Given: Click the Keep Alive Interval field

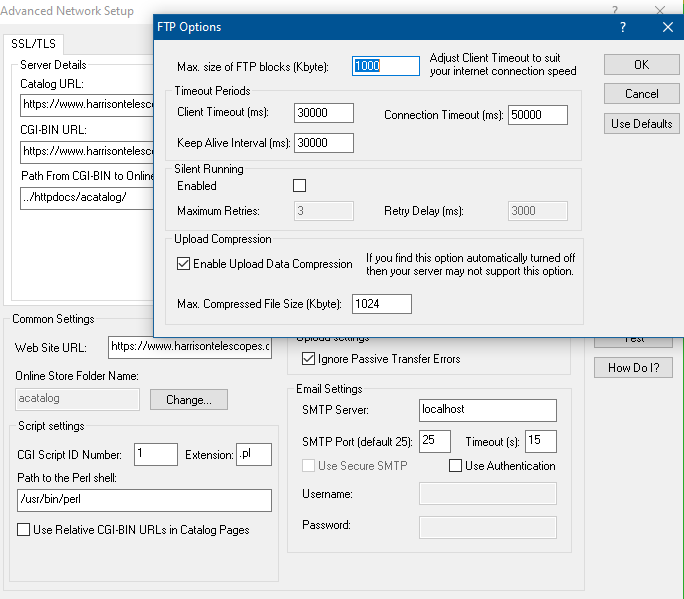Looking at the screenshot, I should (x=324, y=143).
